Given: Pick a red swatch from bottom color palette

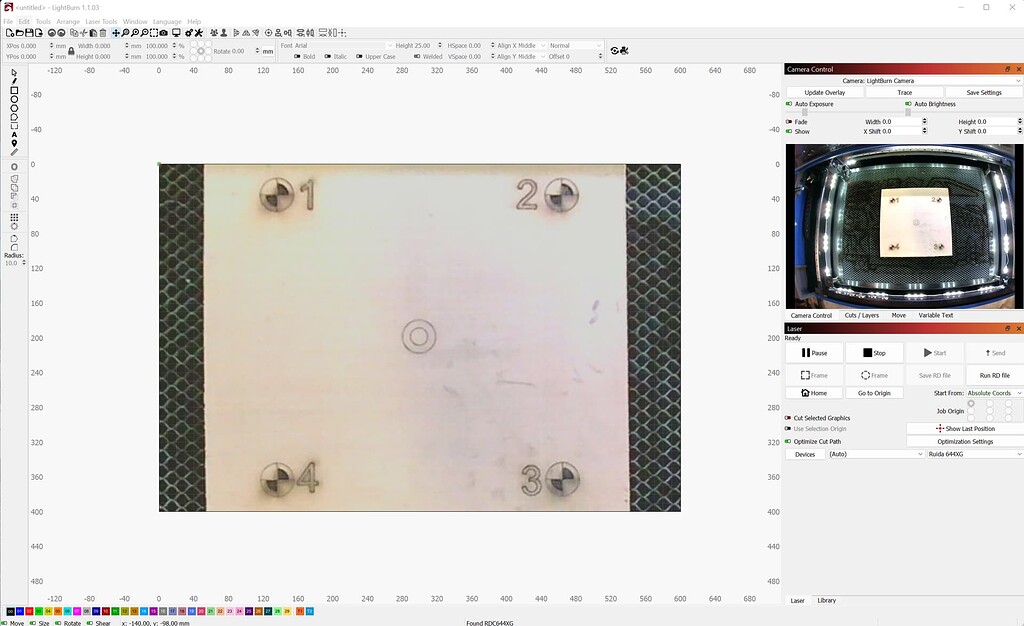Looking at the screenshot, I should (29, 612).
